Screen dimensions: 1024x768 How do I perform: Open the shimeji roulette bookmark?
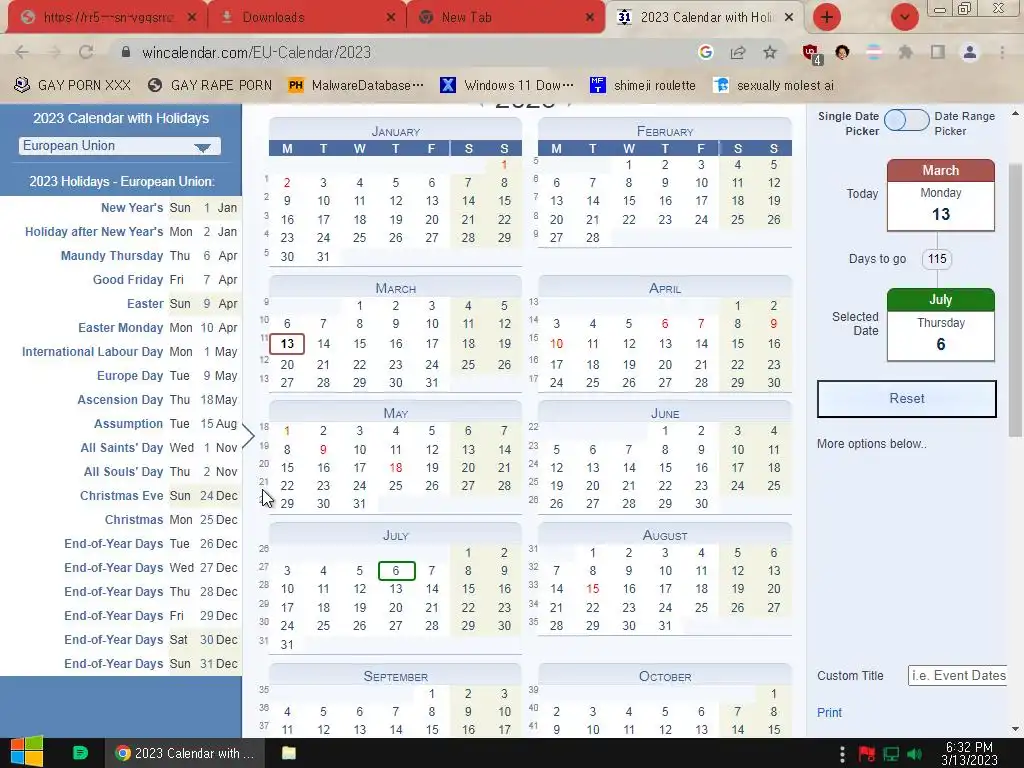tap(643, 85)
